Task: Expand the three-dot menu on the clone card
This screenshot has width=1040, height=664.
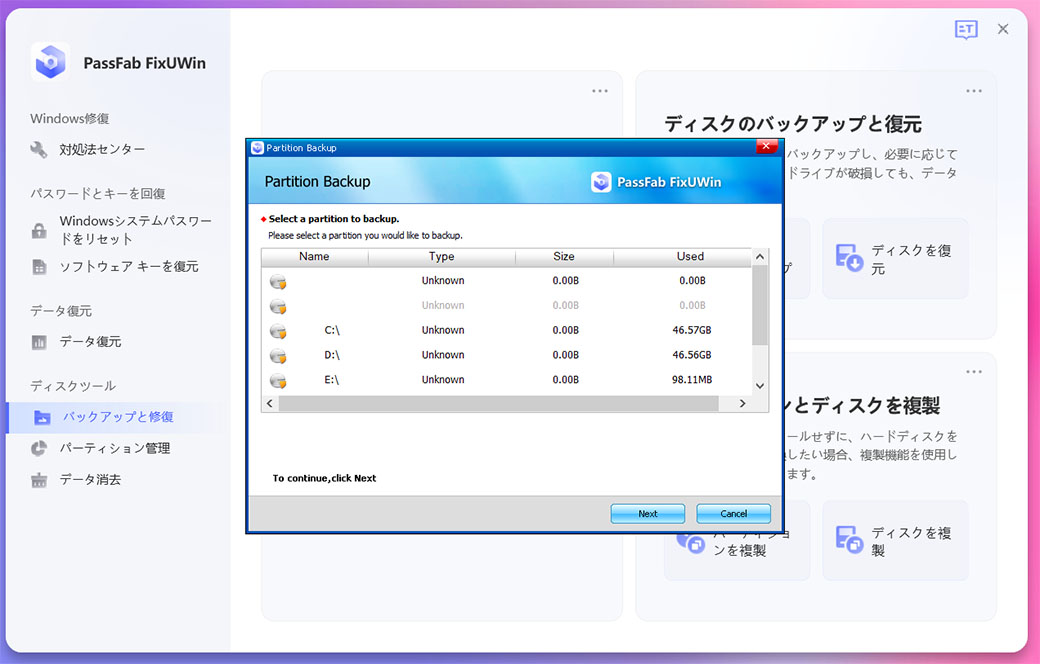Action: pos(974,372)
